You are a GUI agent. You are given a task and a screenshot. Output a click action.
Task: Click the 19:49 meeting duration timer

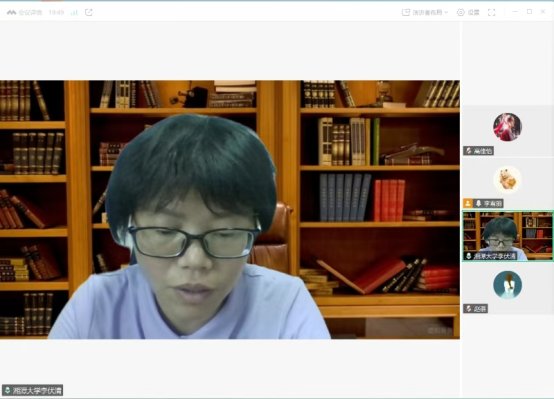(56, 12)
